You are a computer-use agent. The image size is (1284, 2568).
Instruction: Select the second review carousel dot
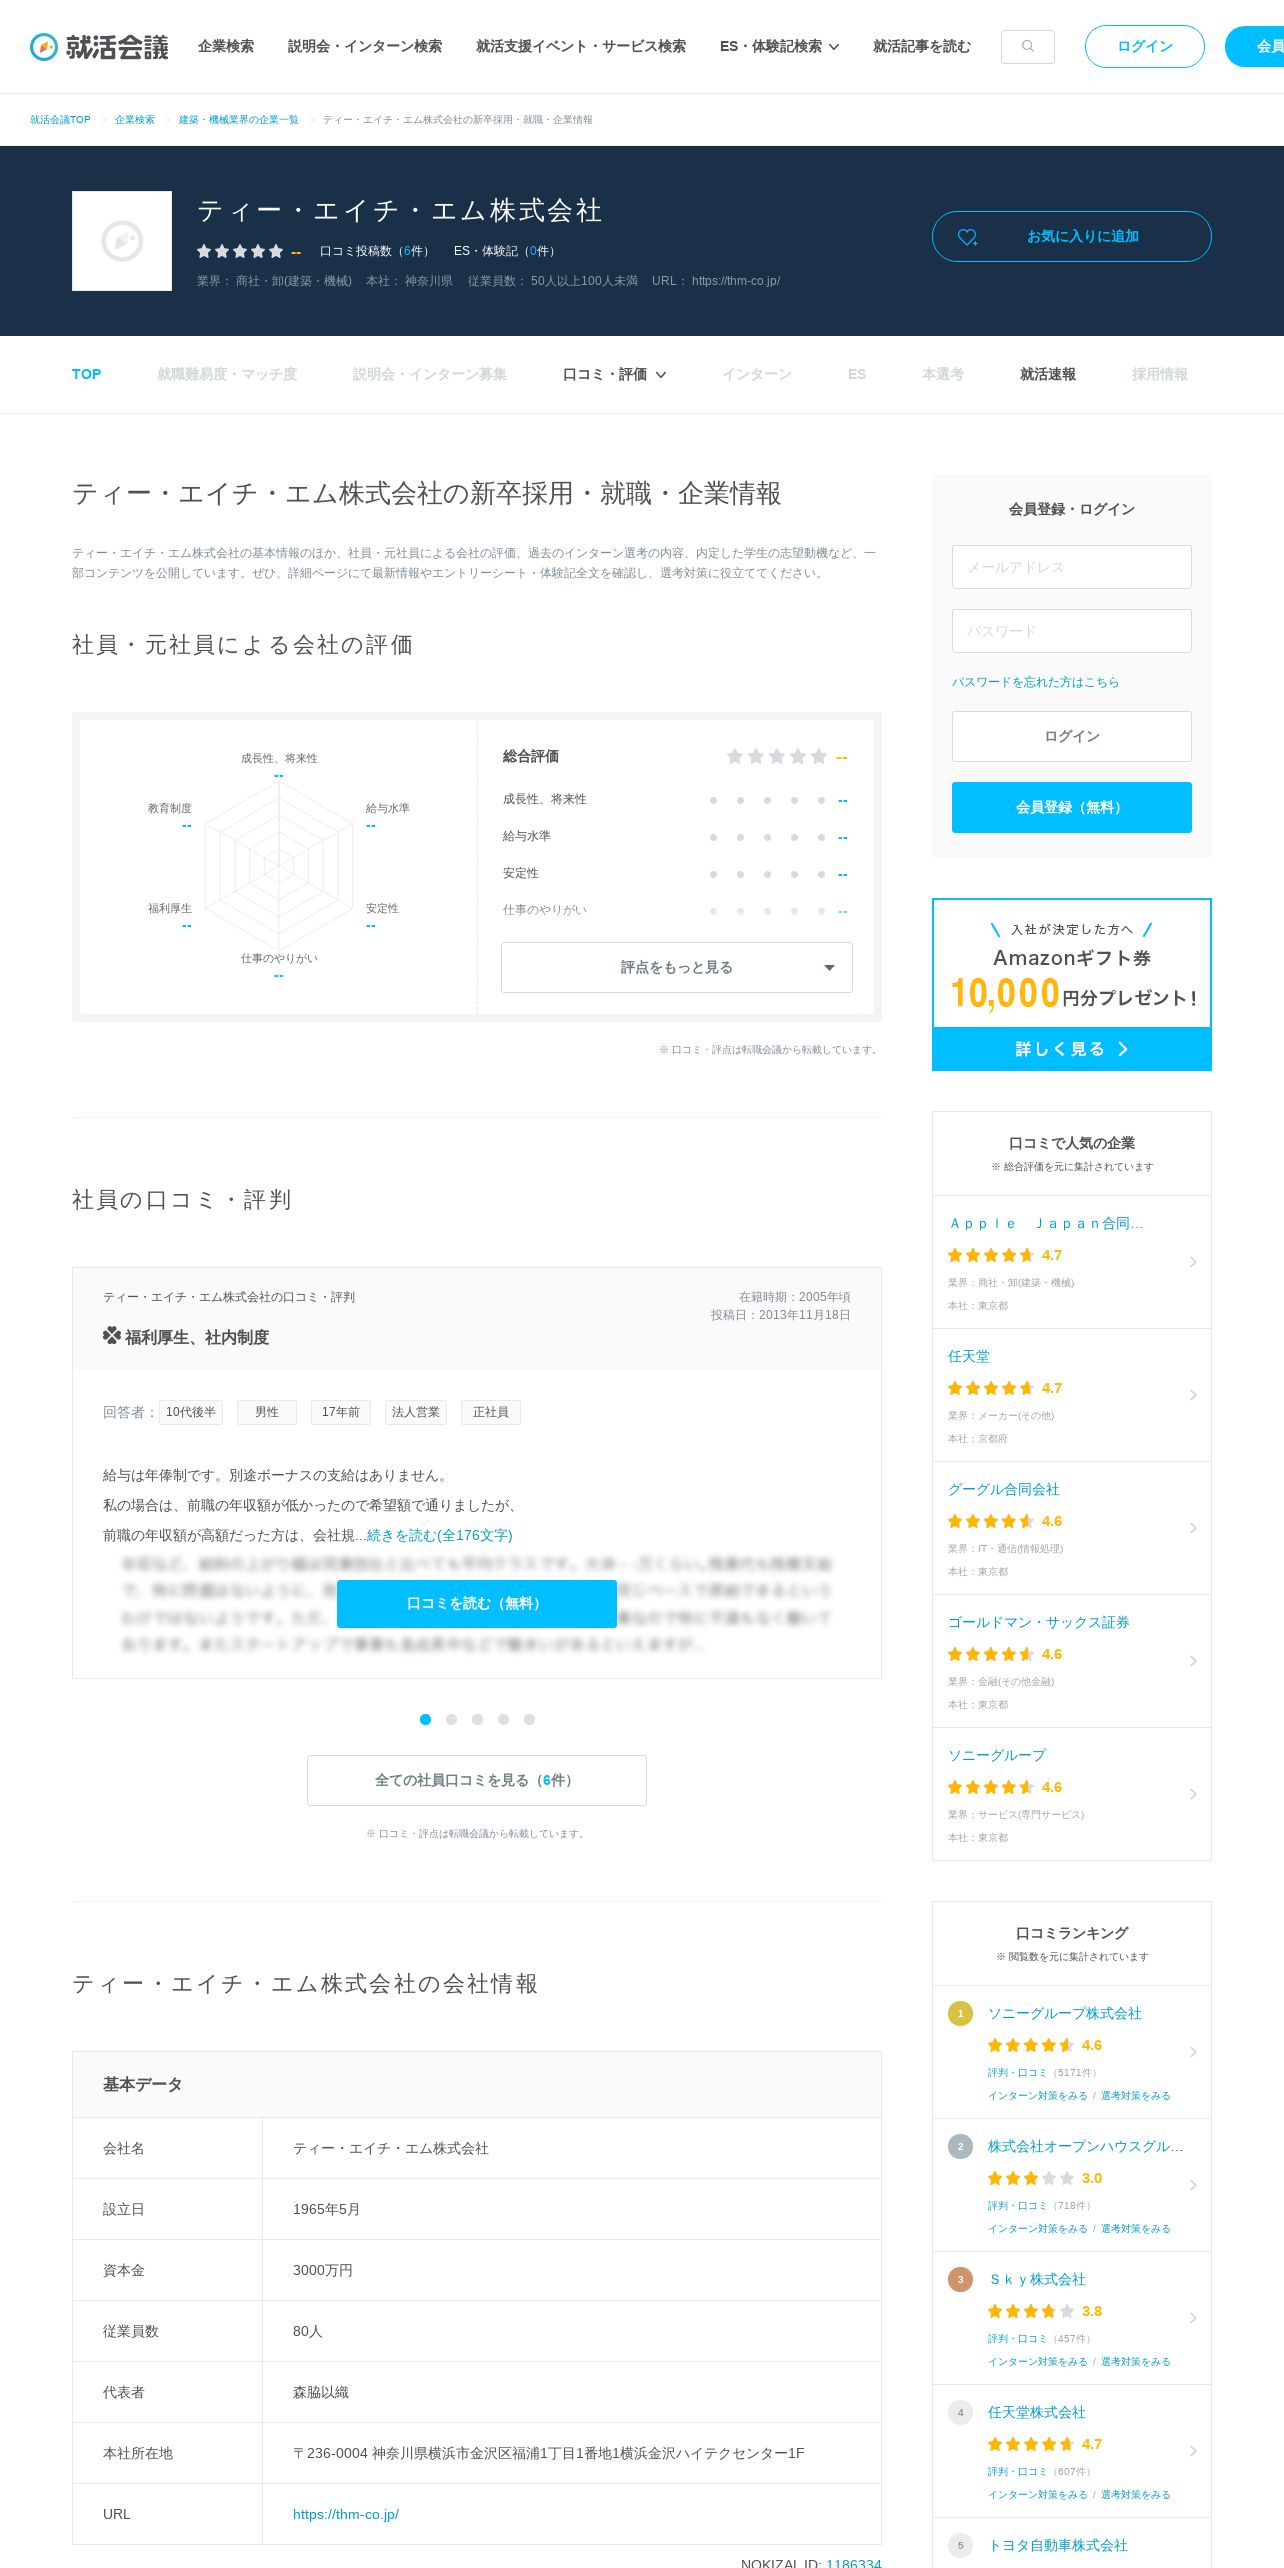pos(451,1719)
